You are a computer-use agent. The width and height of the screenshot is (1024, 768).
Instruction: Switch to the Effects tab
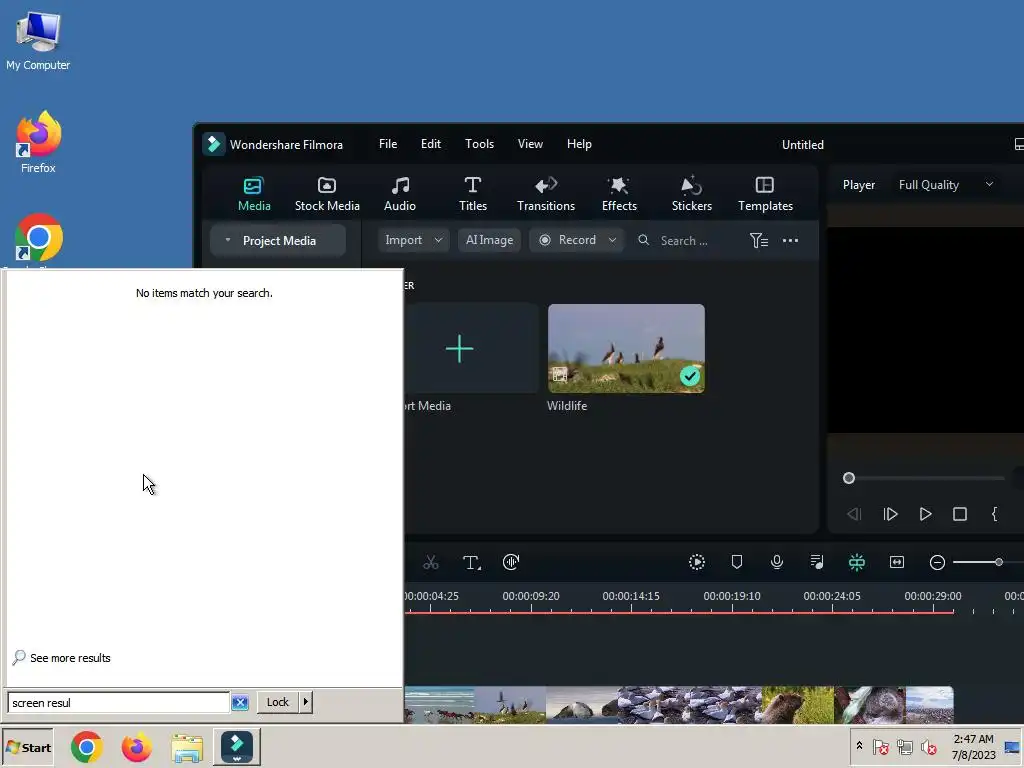pyautogui.click(x=619, y=194)
